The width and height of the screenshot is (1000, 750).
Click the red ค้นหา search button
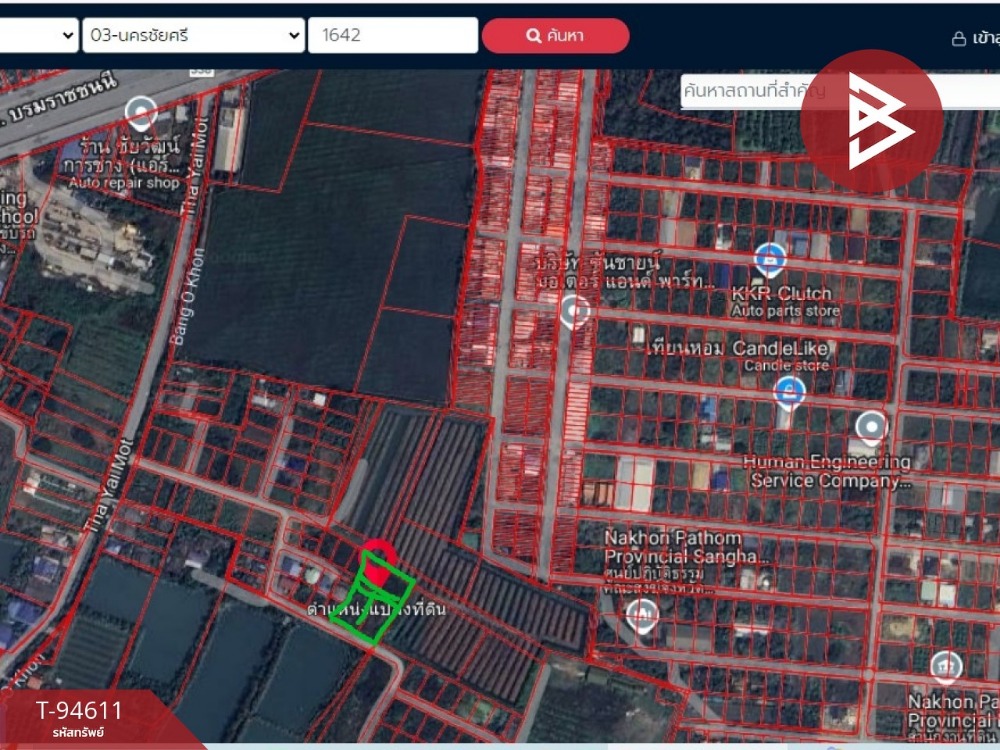pos(555,36)
